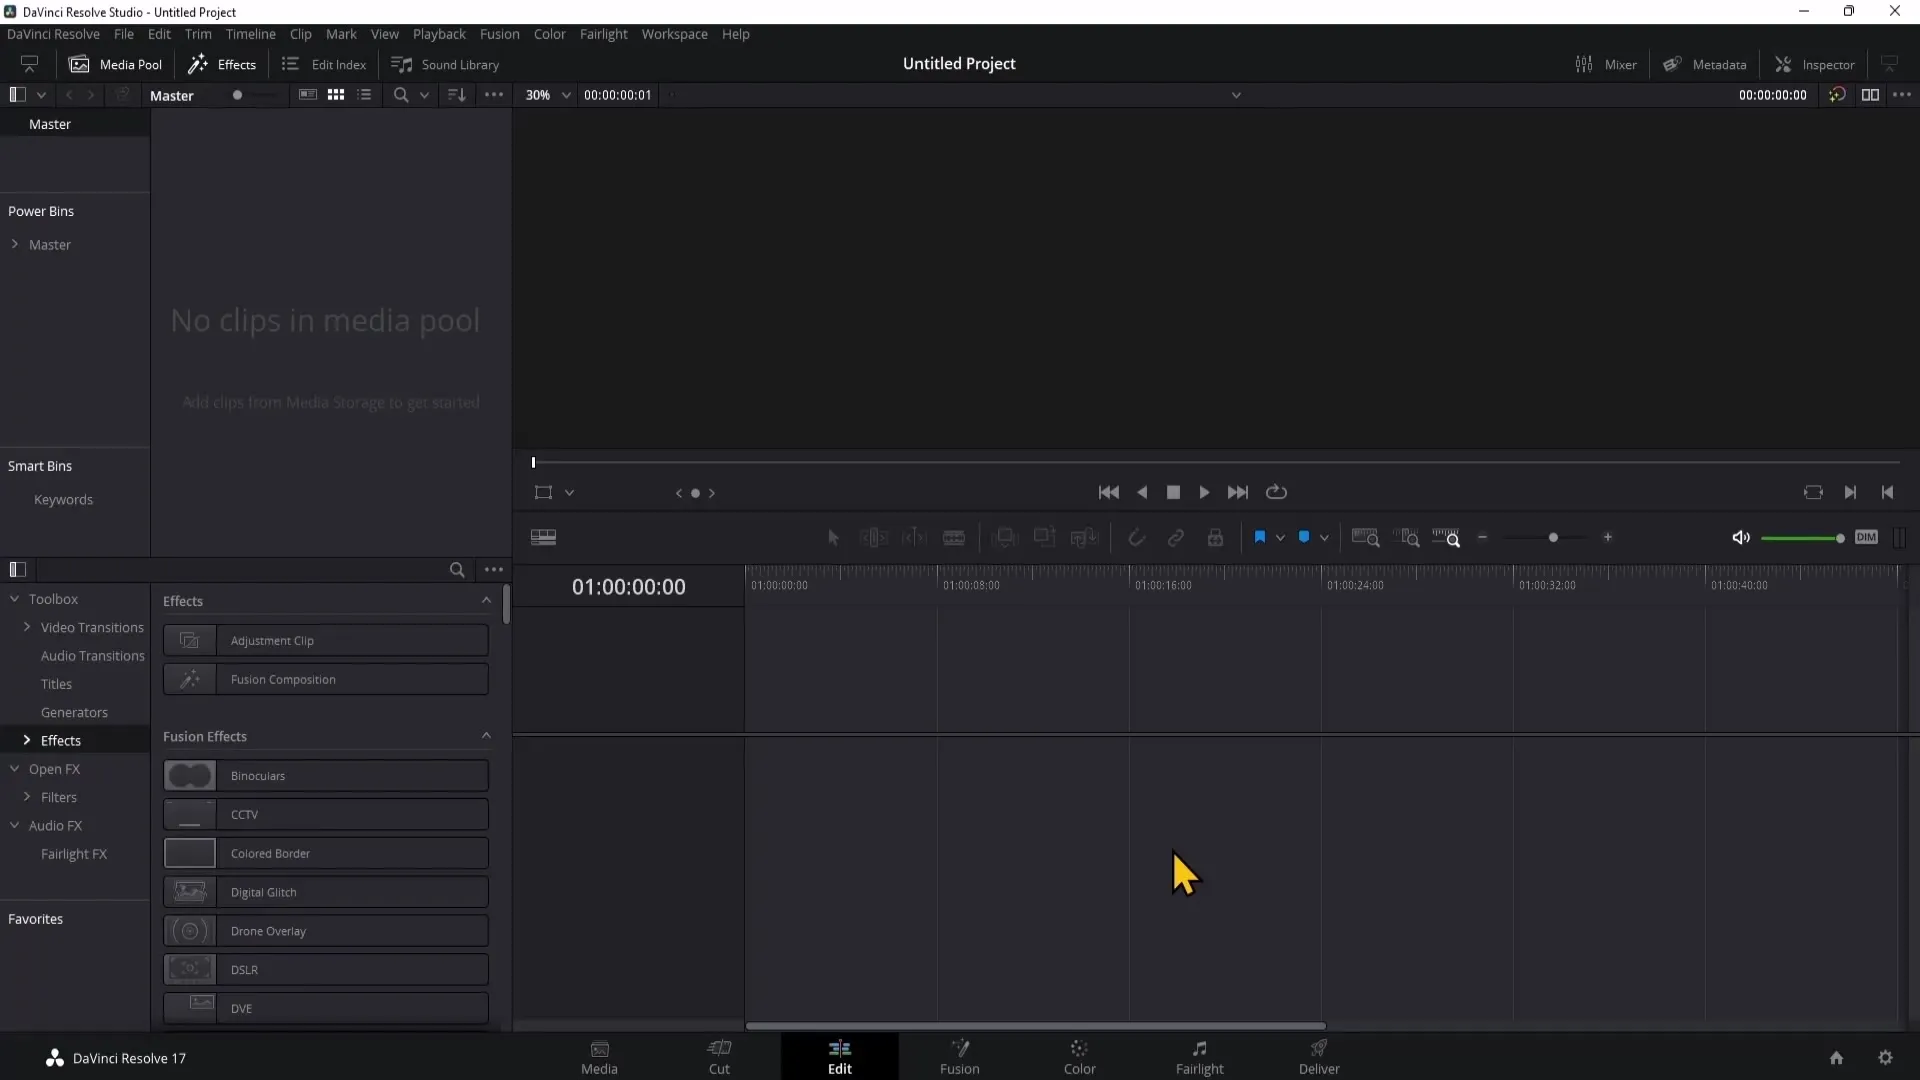Click the Effects panel button
1920x1080 pixels.
[x=222, y=63]
